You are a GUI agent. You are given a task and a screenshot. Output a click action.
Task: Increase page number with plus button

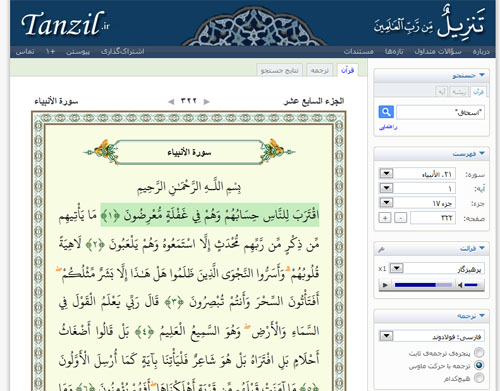(x=385, y=218)
